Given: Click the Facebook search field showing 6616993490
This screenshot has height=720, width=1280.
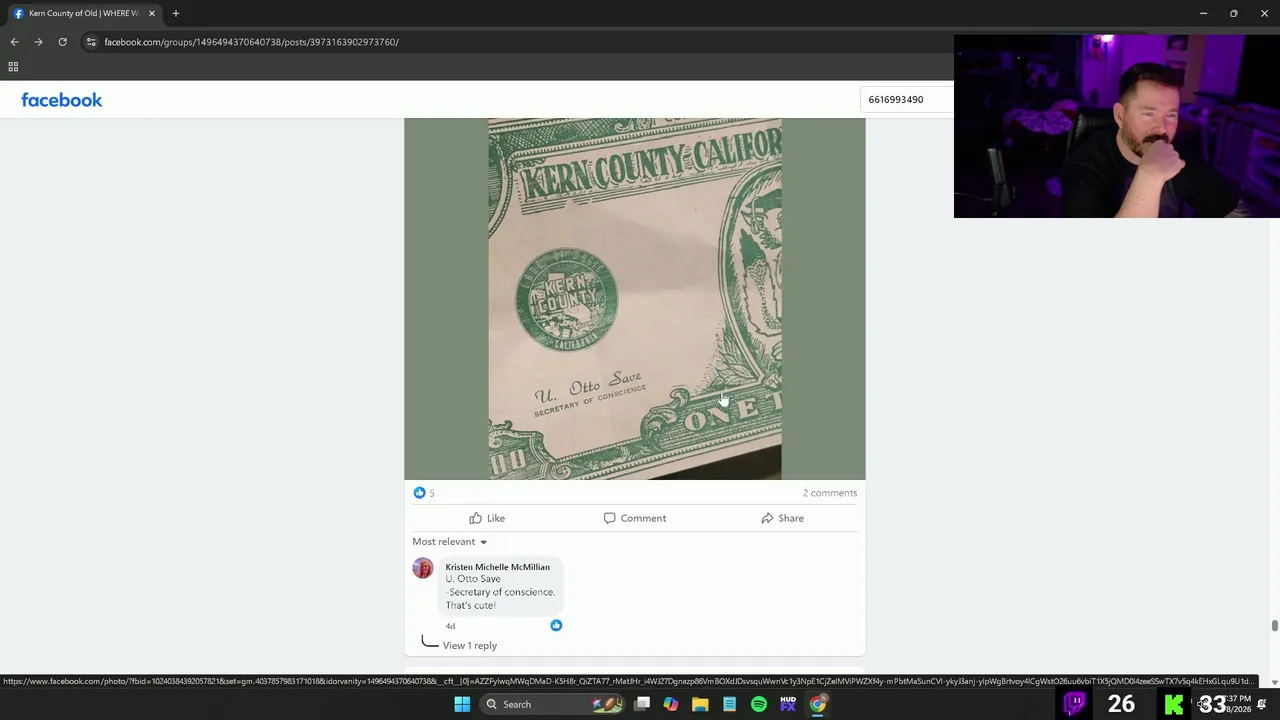Looking at the screenshot, I should (x=908, y=99).
